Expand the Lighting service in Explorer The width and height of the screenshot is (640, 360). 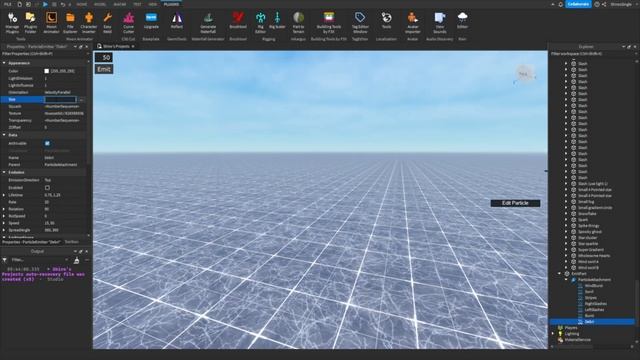(x=553, y=333)
